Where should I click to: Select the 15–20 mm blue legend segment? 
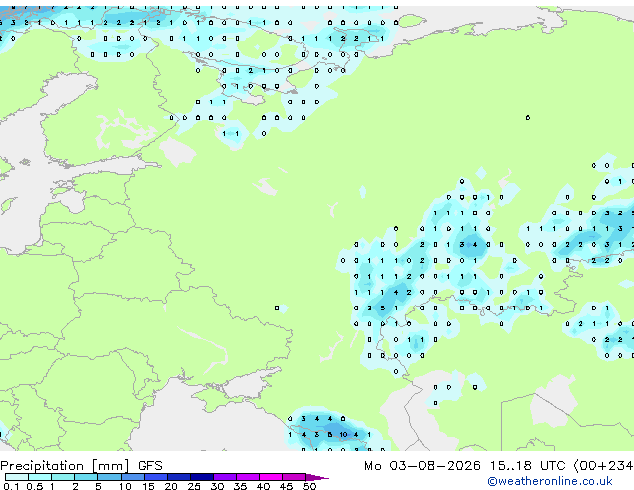click(x=155, y=477)
